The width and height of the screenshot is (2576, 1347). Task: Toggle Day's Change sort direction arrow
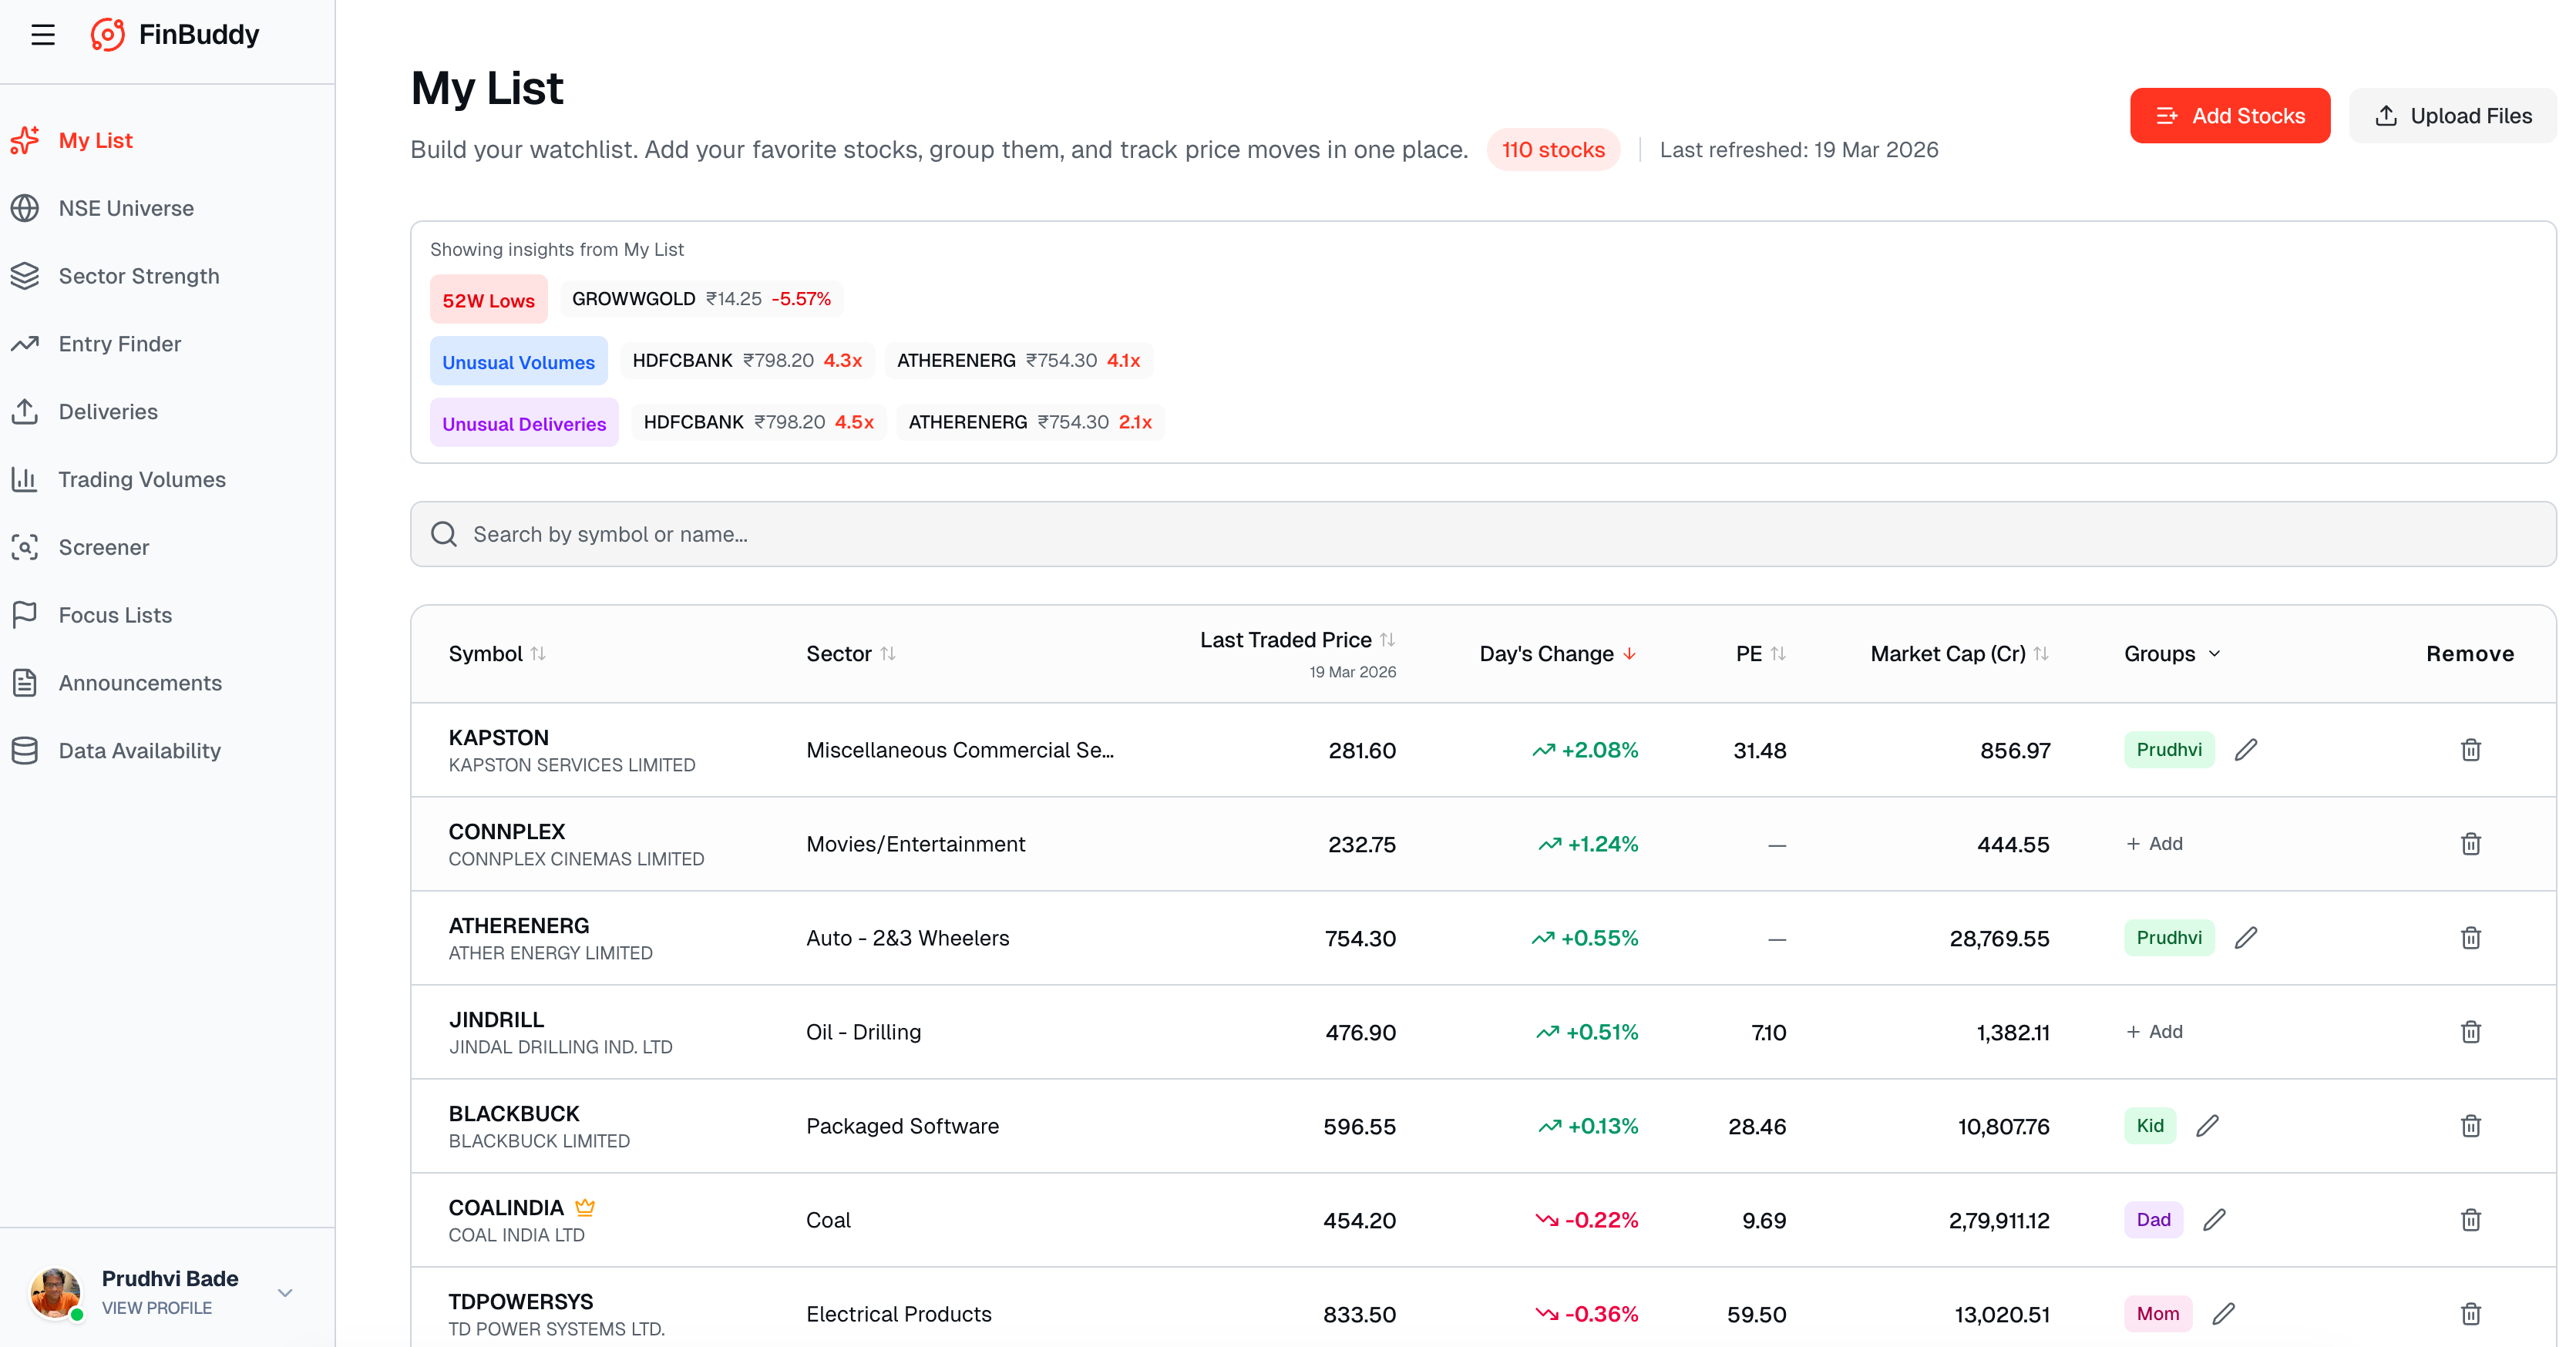[x=1630, y=654]
